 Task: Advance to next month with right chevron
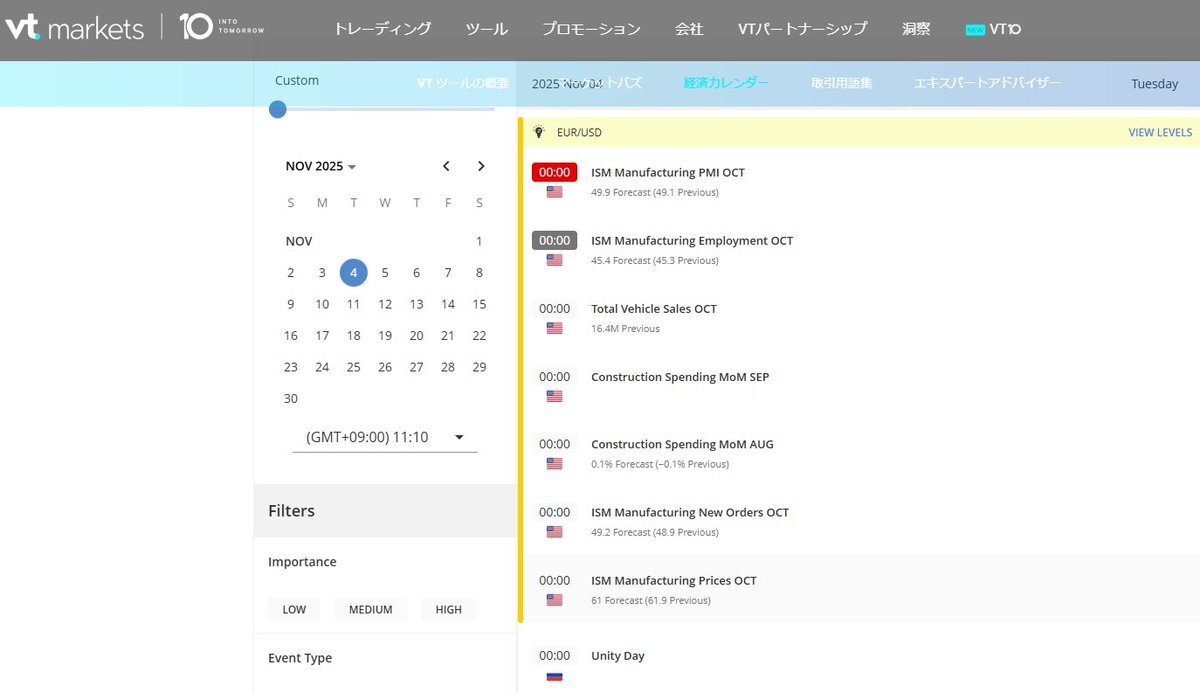[481, 166]
